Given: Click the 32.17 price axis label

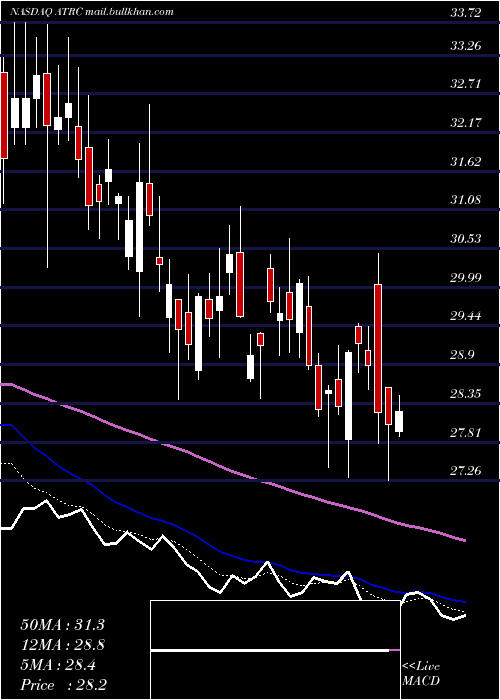Looking at the screenshot, I should click(466, 122).
